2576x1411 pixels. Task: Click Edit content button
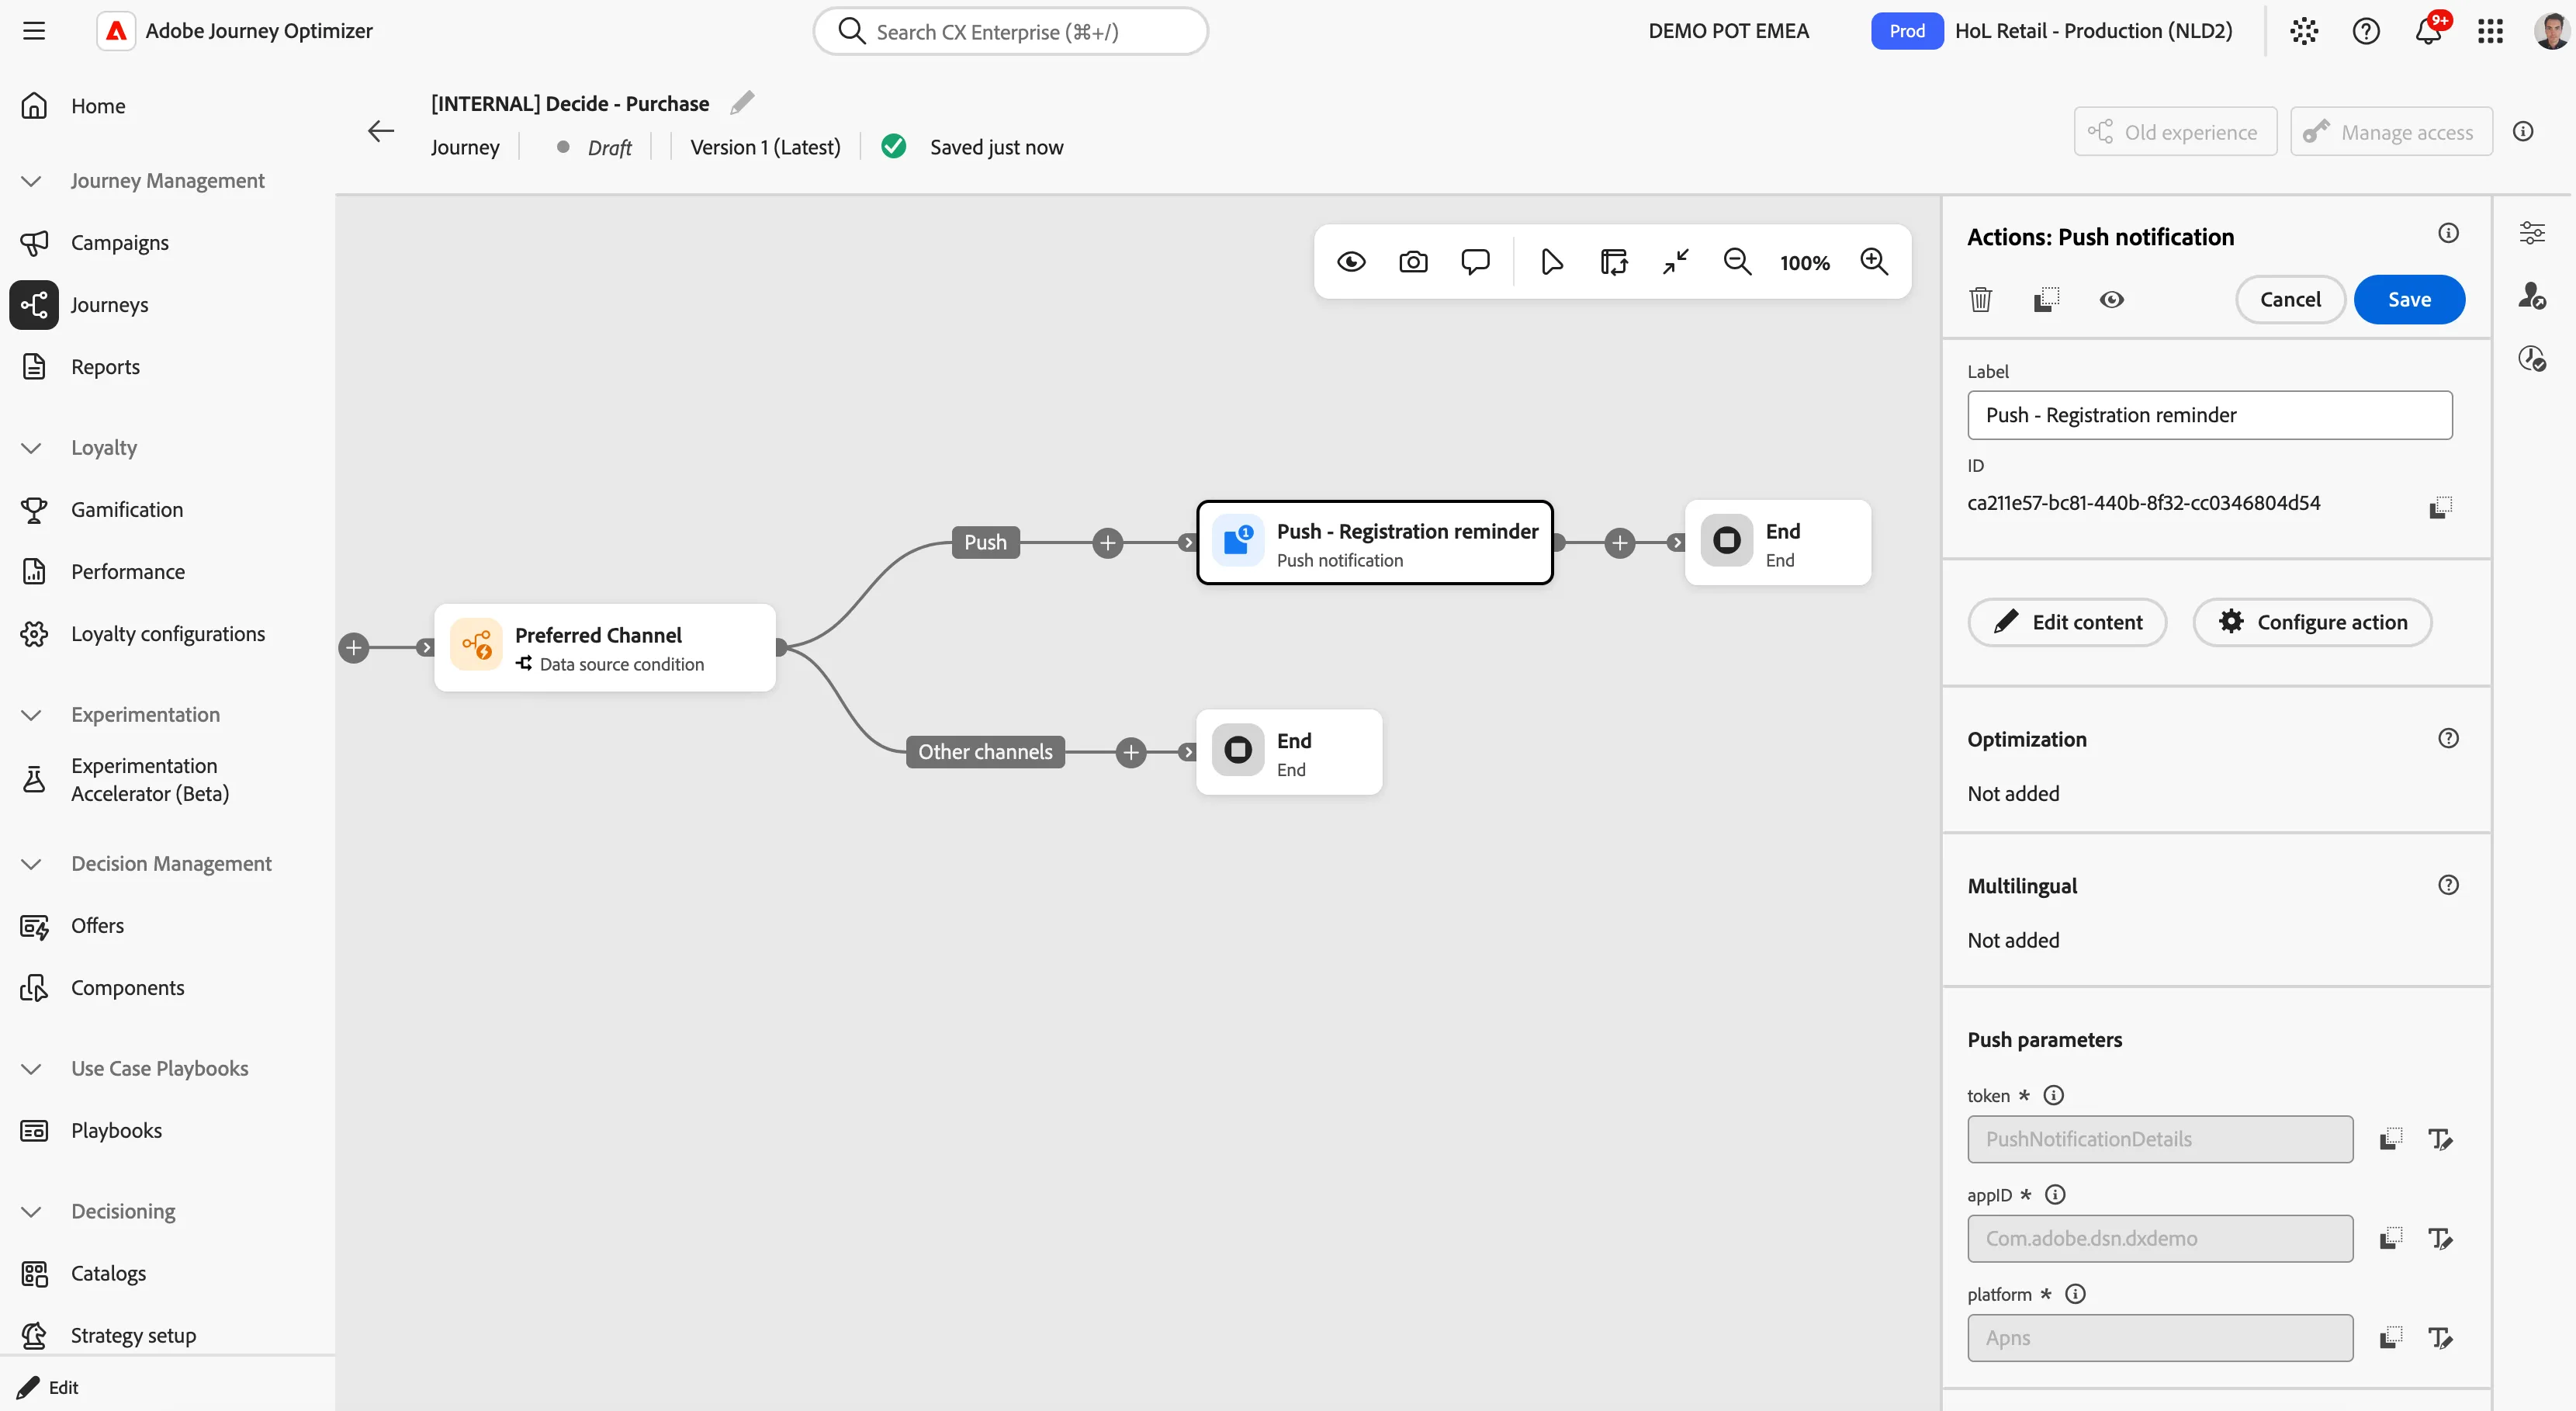tap(2067, 622)
